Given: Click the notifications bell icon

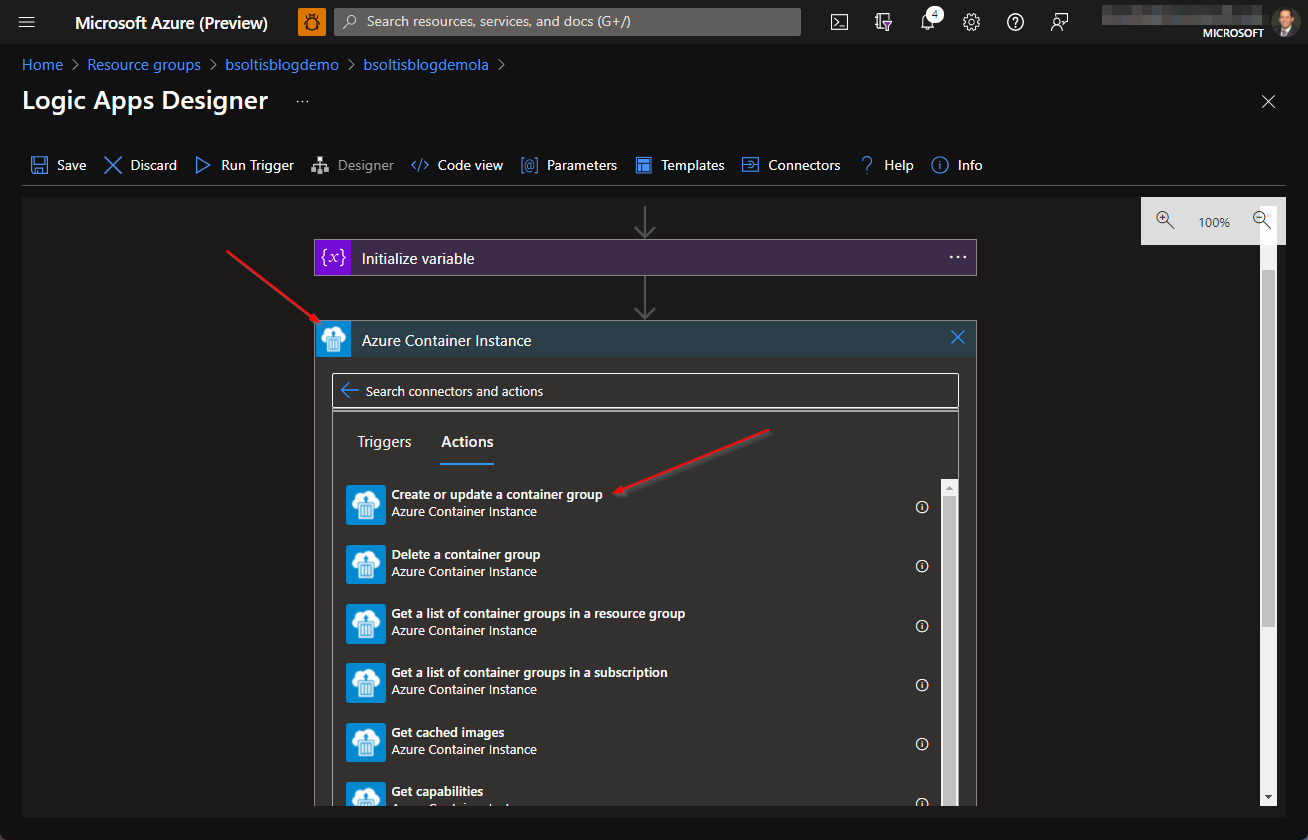Looking at the screenshot, I should 927,21.
